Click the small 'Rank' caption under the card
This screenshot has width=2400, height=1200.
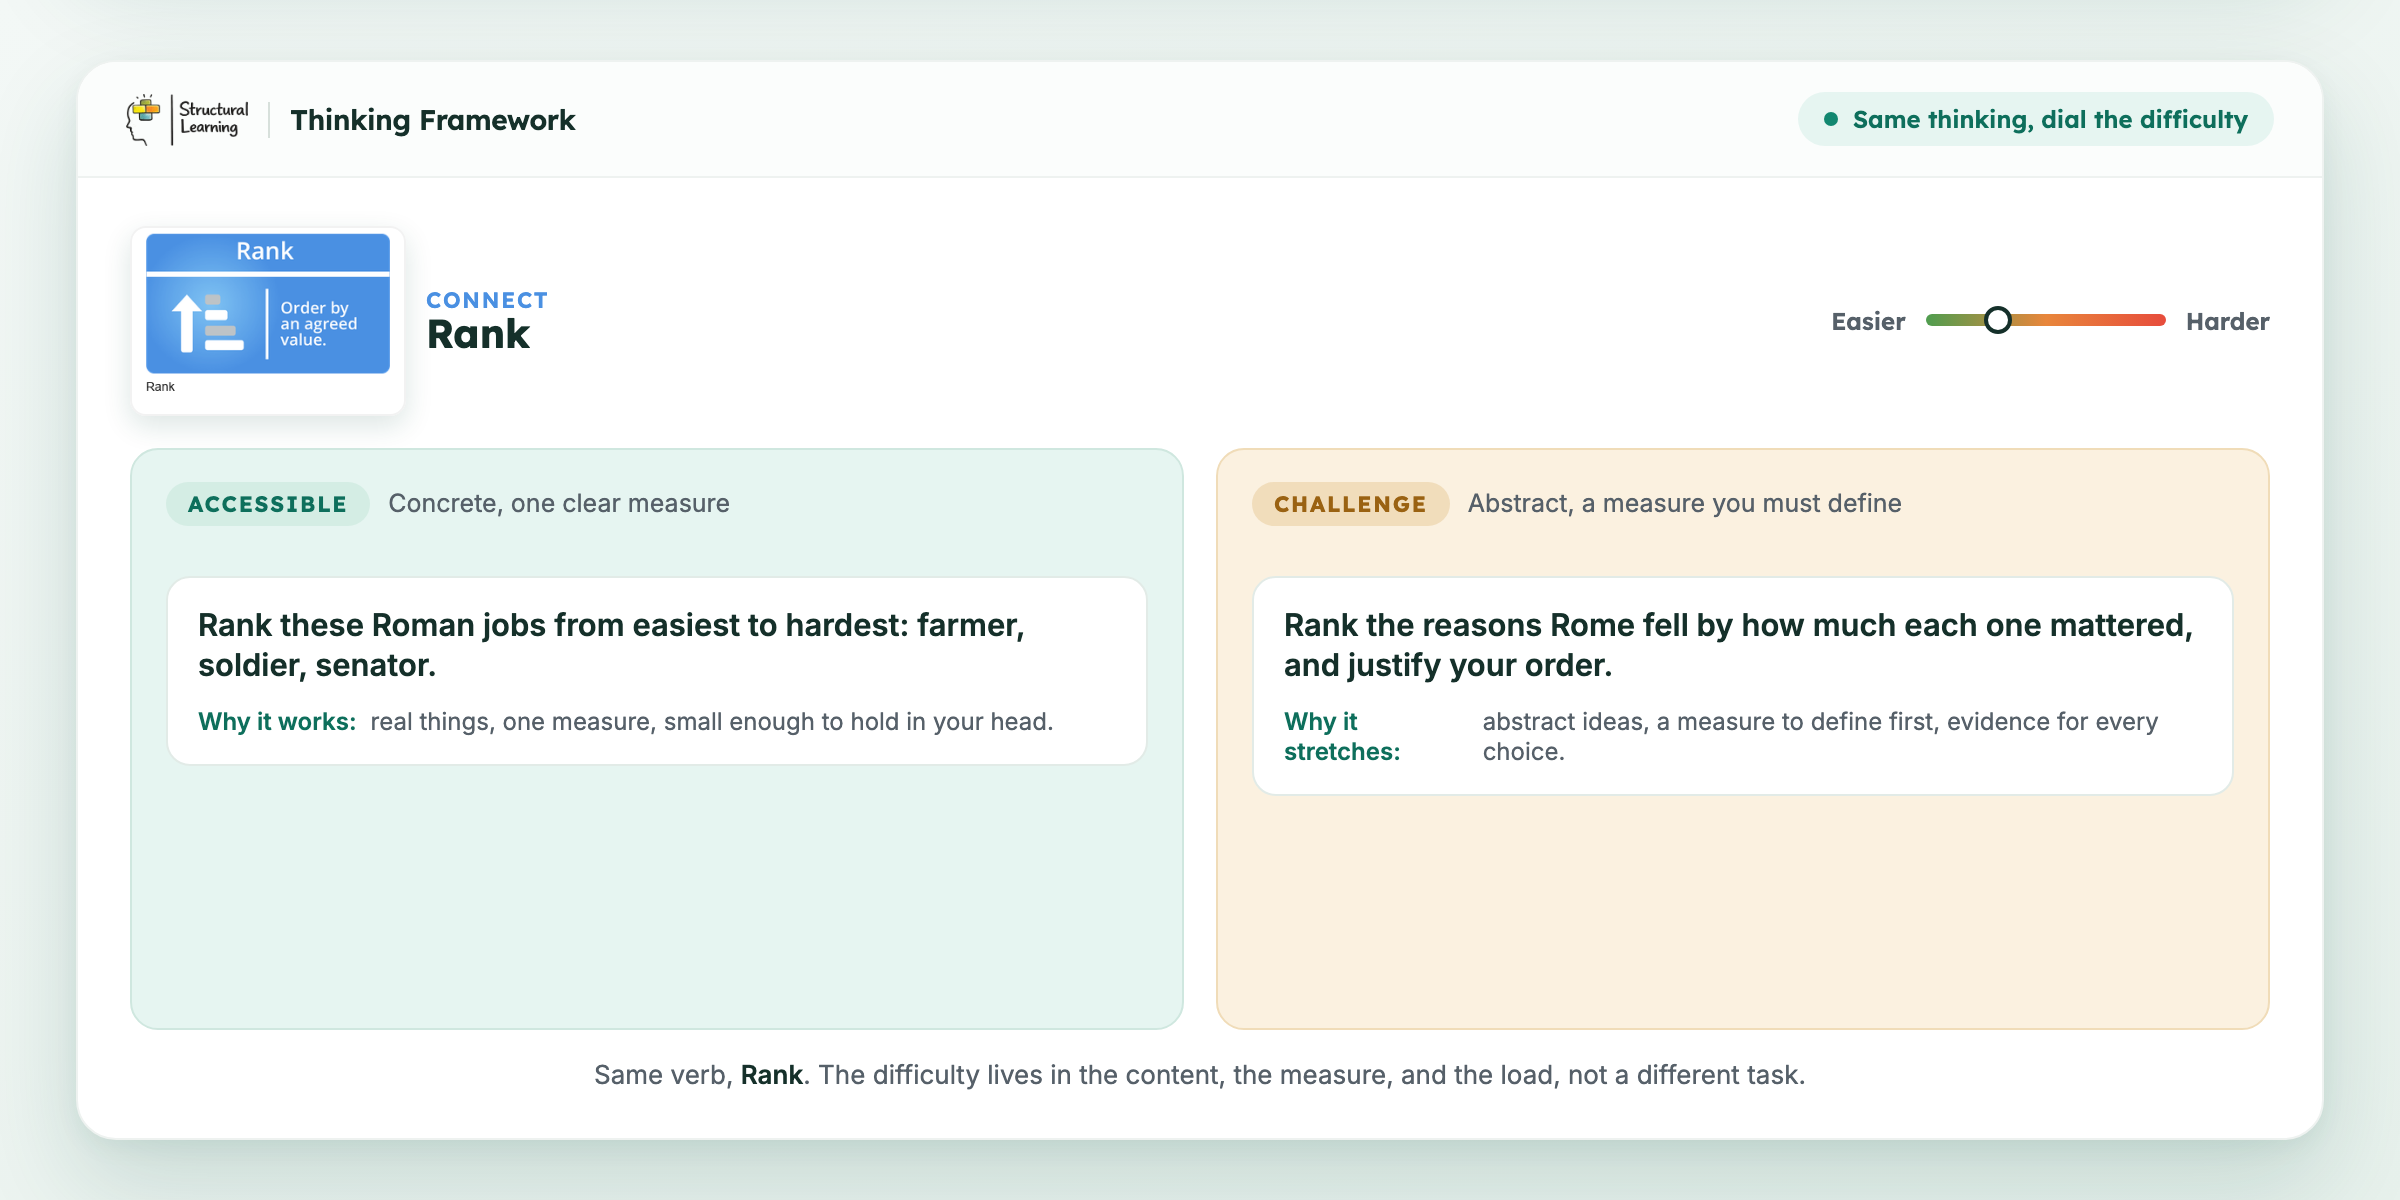tap(160, 387)
